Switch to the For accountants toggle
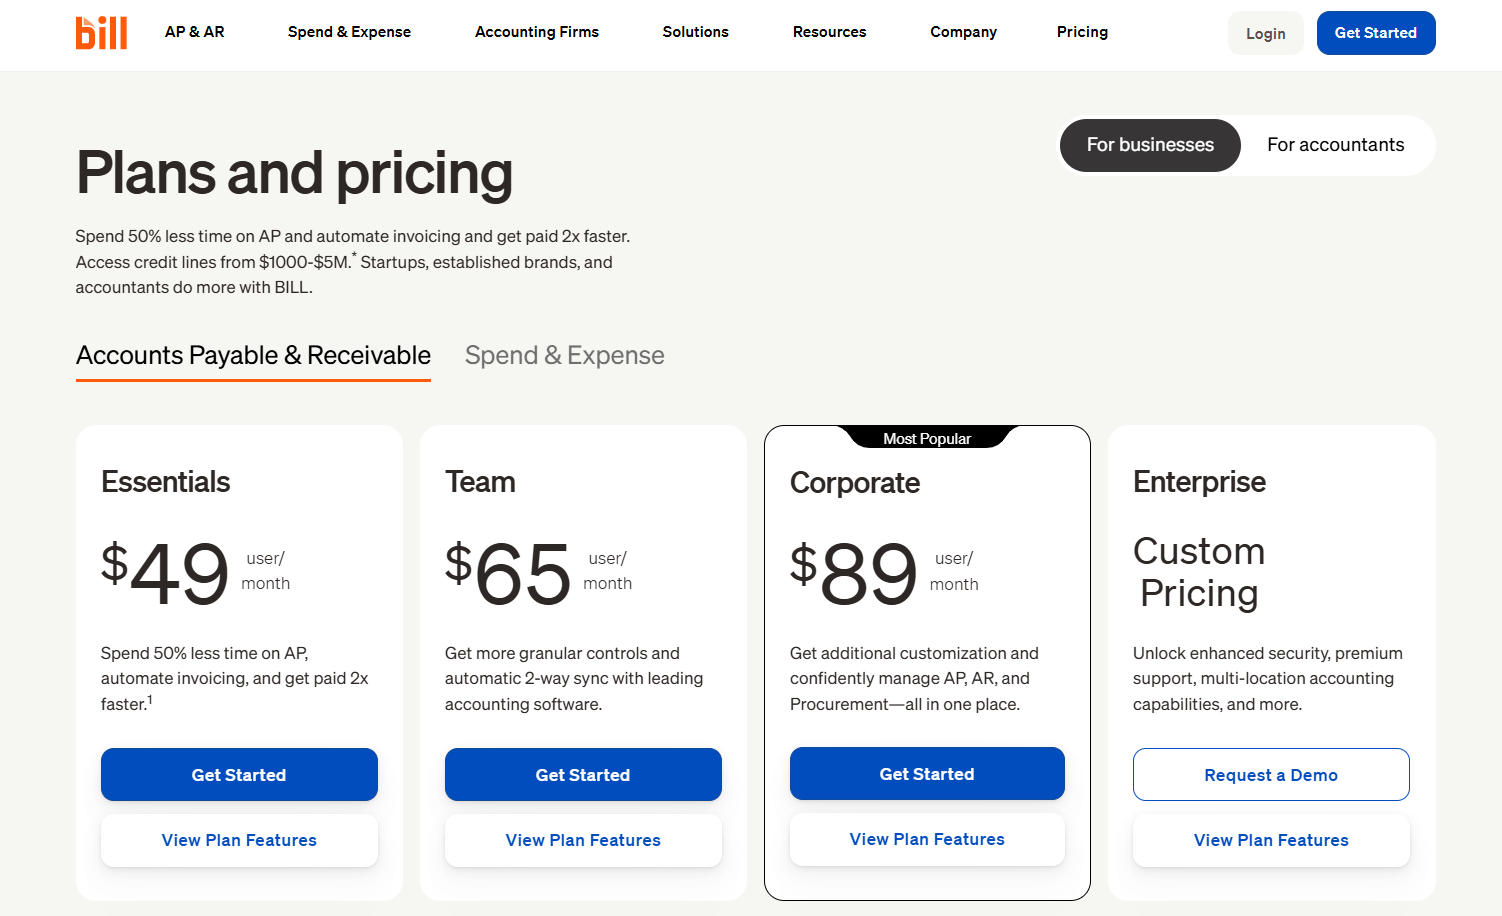Viewport: 1502px width, 916px height. (x=1336, y=145)
